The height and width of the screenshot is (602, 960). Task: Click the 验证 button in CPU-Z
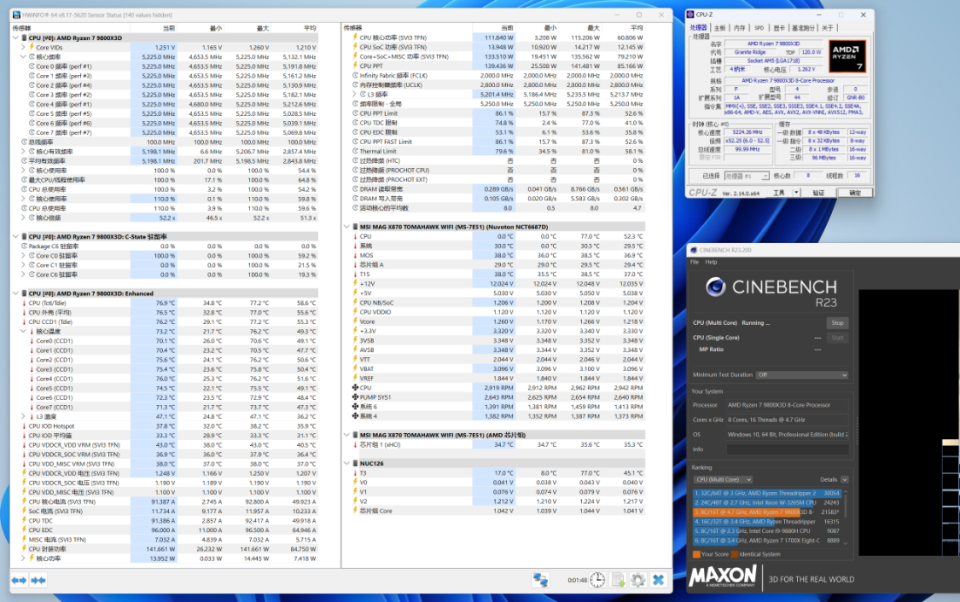point(818,193)
